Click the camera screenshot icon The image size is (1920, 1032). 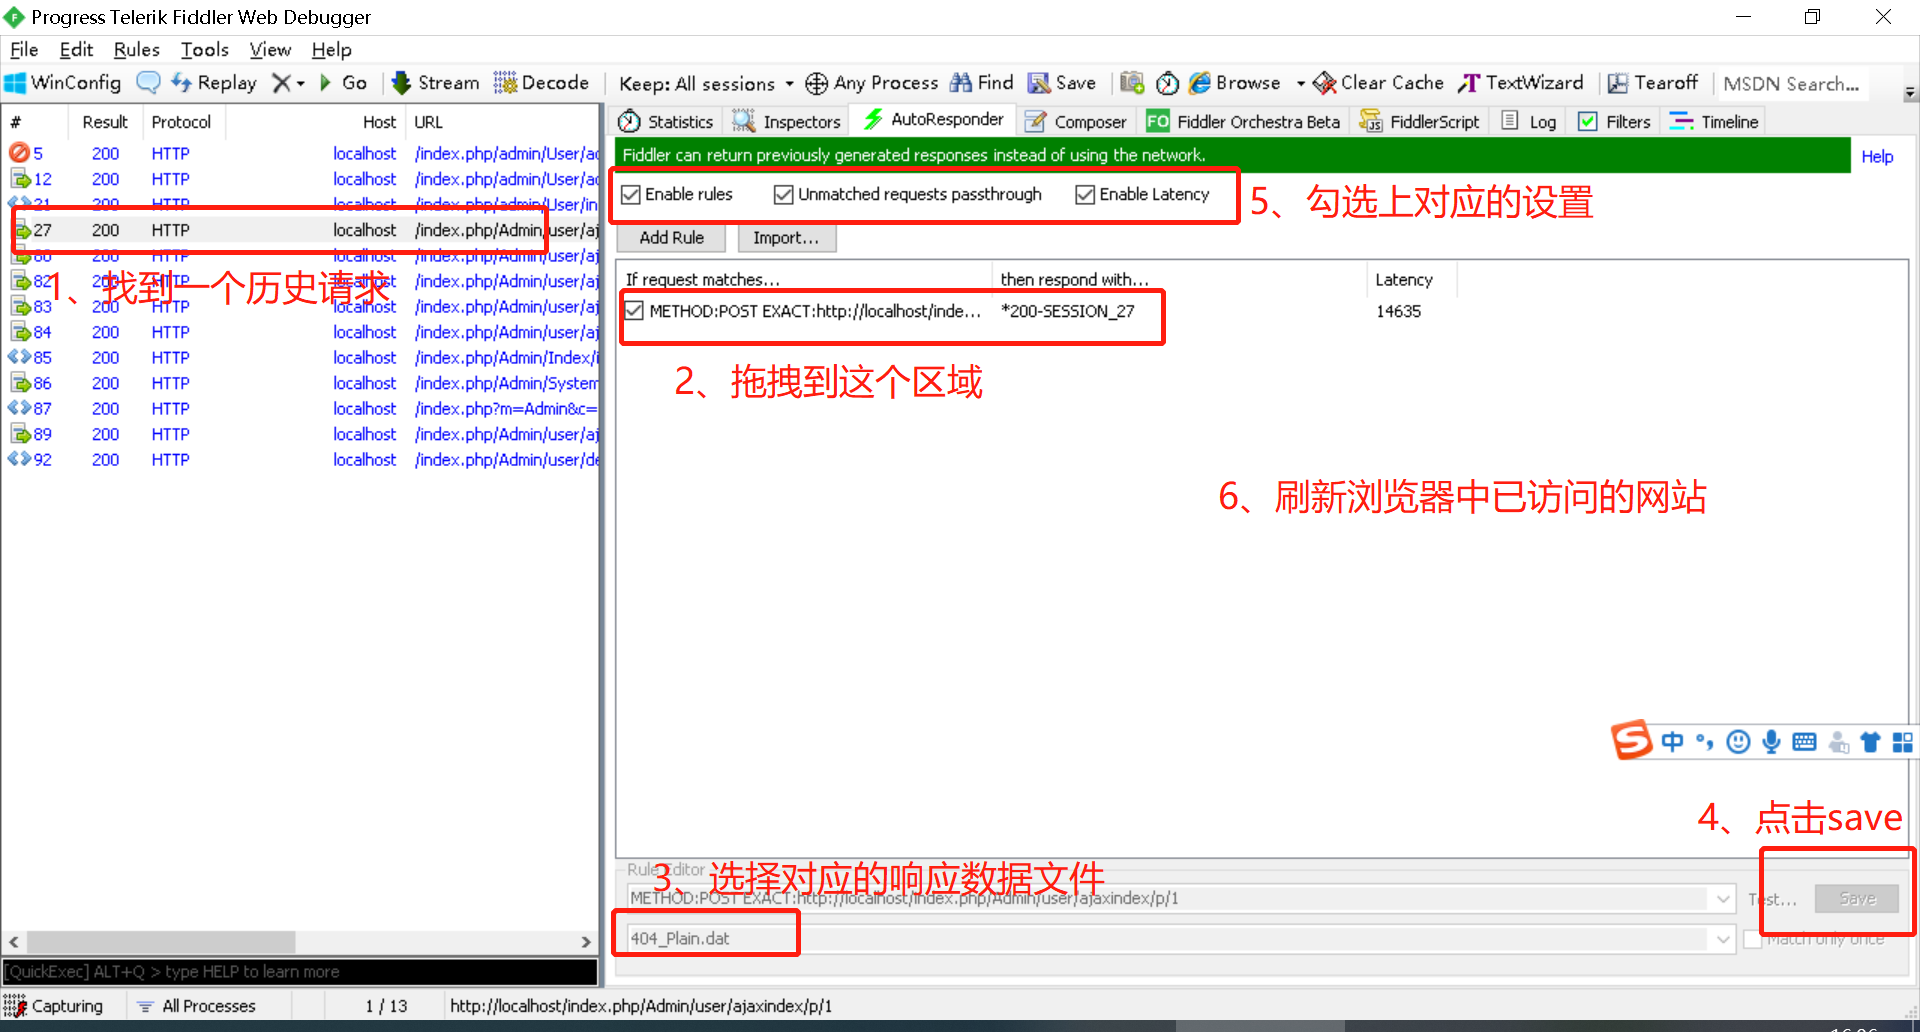(1132, 83)
